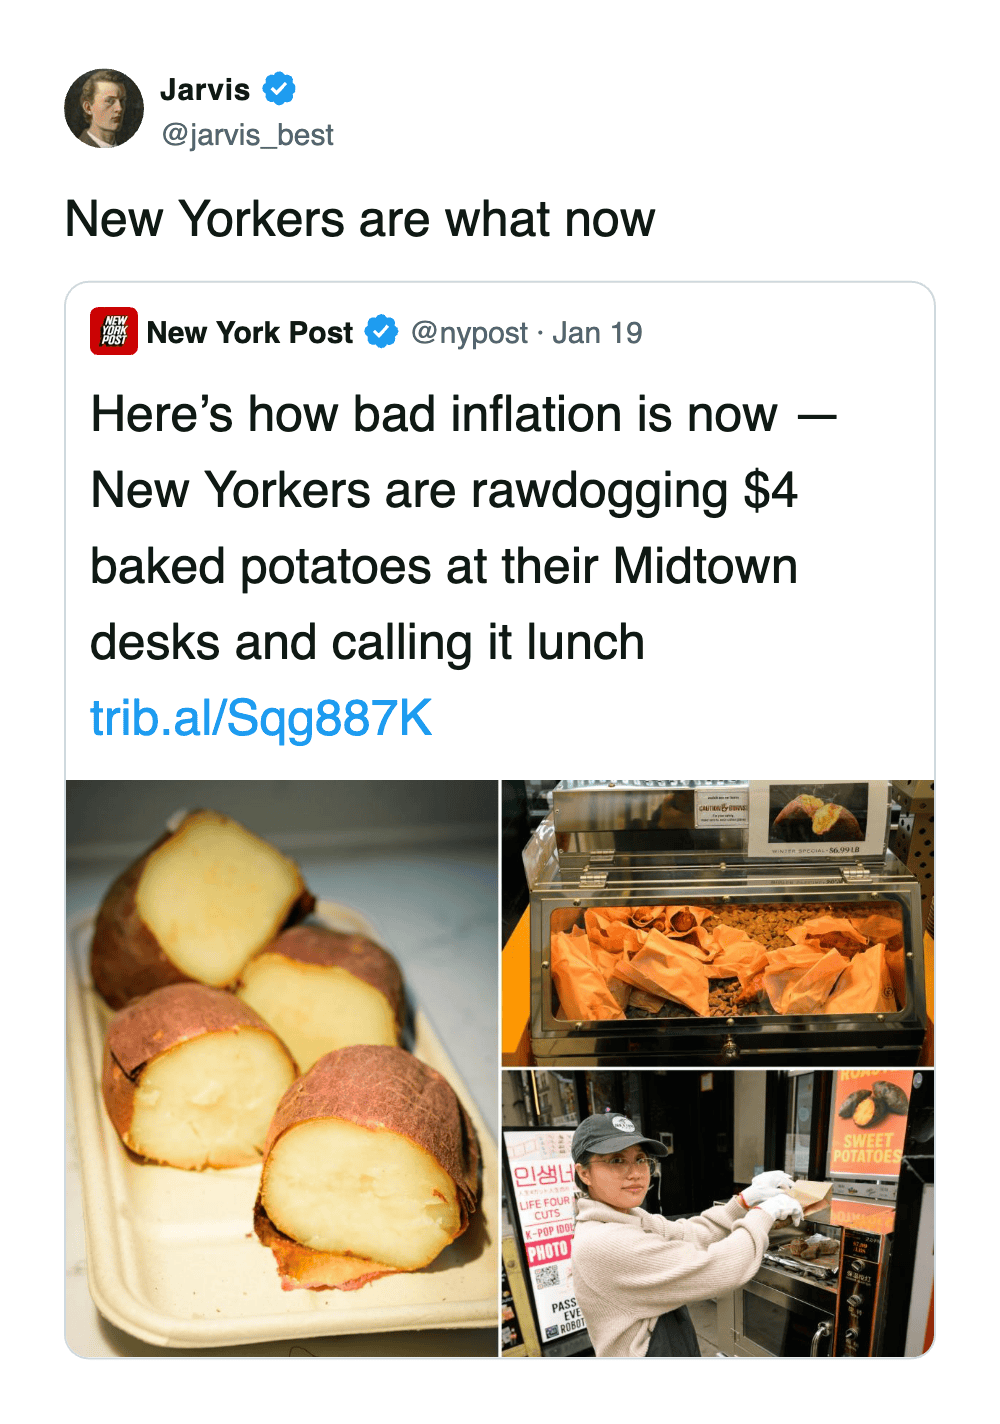This screenshot has width=1000, height=1424.
Task: Visit the @jarvis_best handle
Action: 247,135
